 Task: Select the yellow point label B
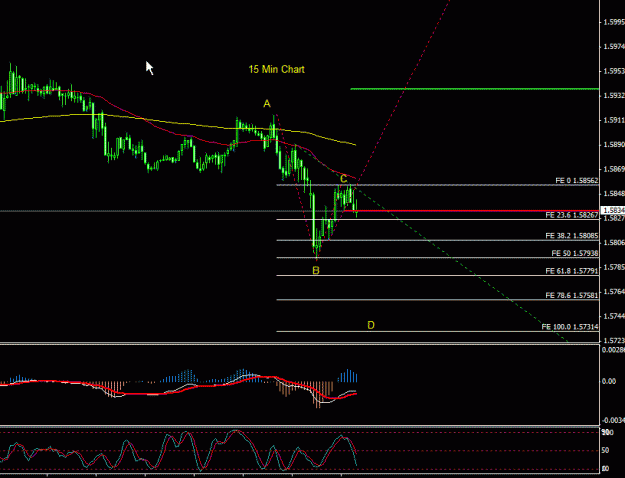click(x=316, y=271)
